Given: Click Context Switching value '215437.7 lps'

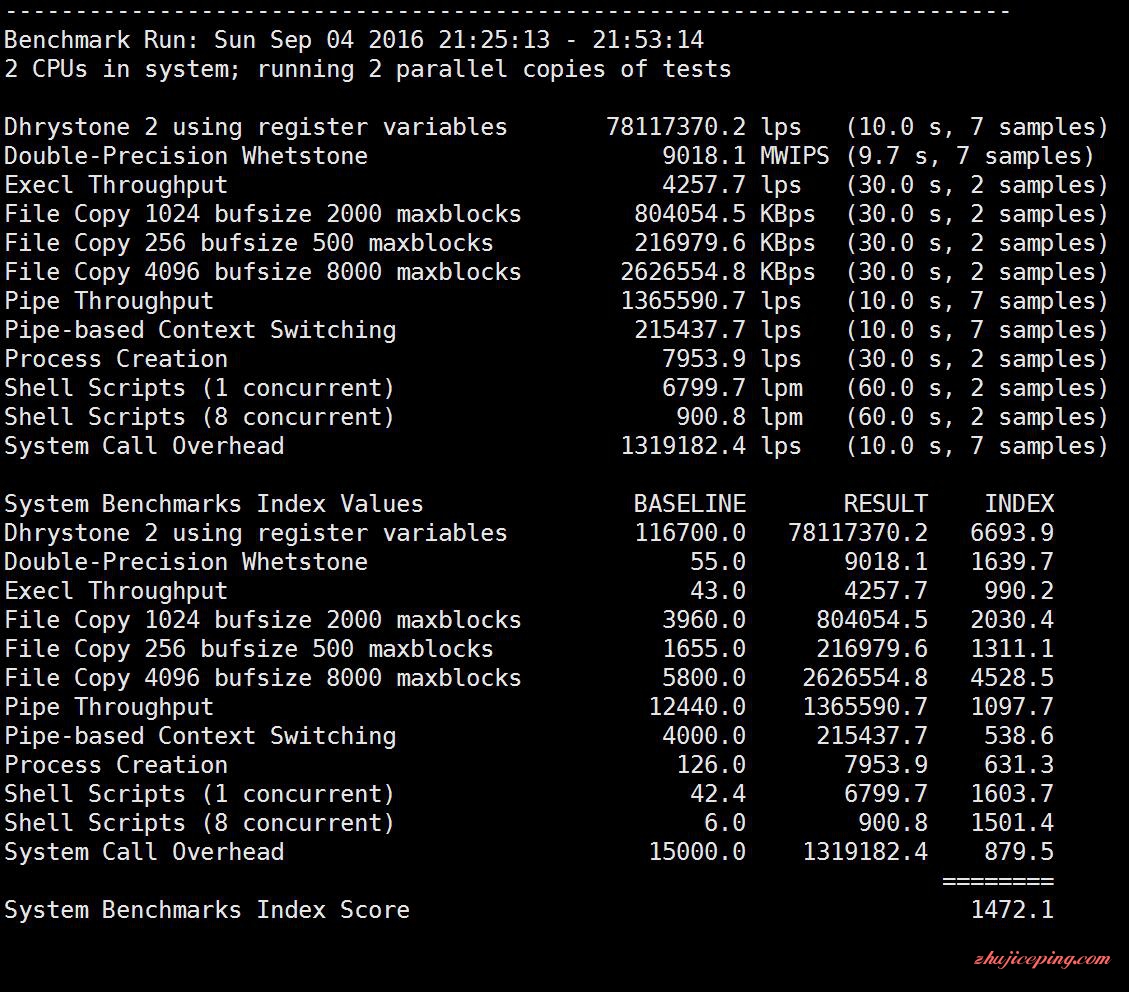Looking at the screenshot, I should click(x=718, y=330).
